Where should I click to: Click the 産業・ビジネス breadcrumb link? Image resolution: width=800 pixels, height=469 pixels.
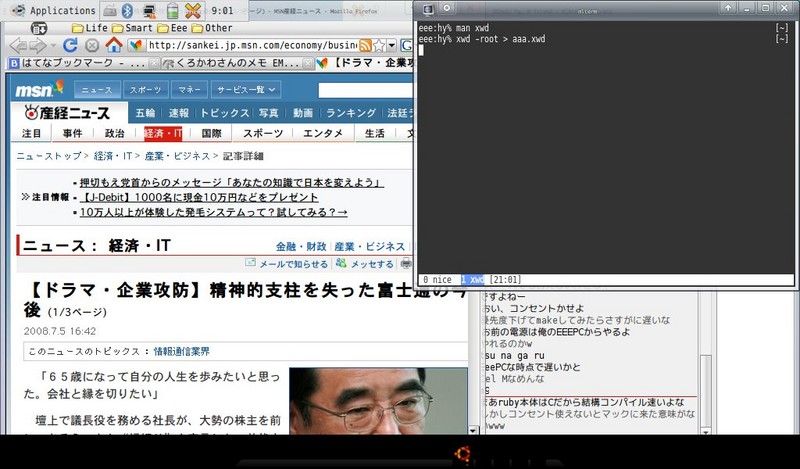178,156
